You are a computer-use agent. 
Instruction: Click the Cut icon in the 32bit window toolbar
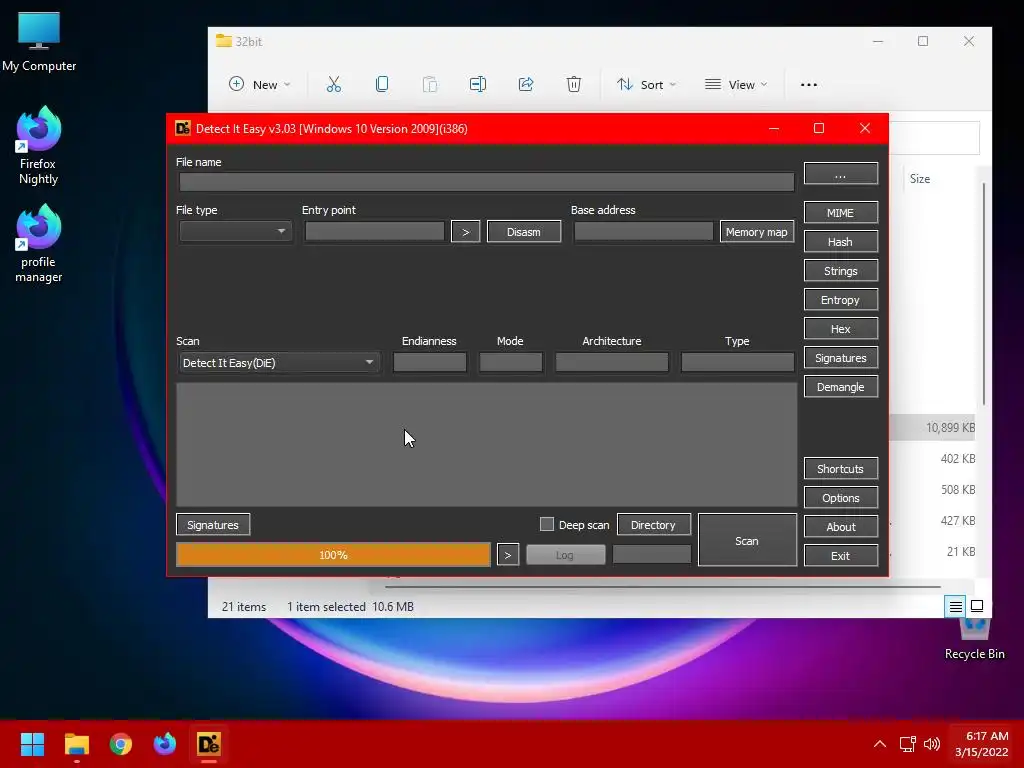[334, 84]
